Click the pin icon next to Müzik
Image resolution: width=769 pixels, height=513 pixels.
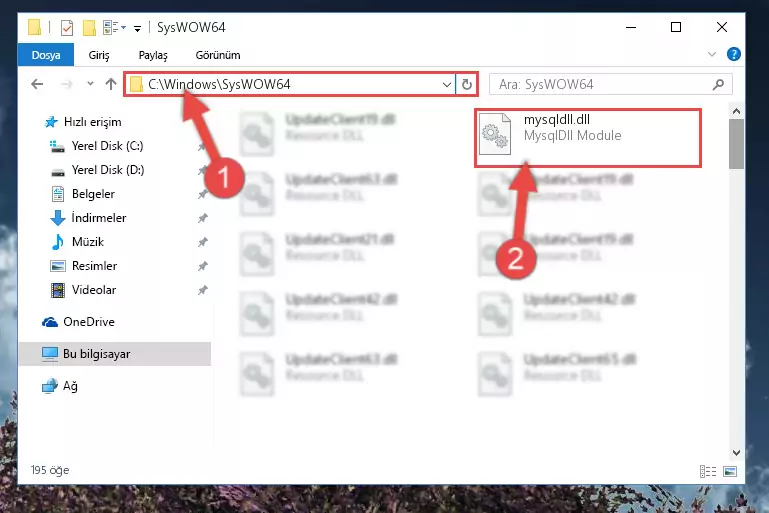(203, 242)
